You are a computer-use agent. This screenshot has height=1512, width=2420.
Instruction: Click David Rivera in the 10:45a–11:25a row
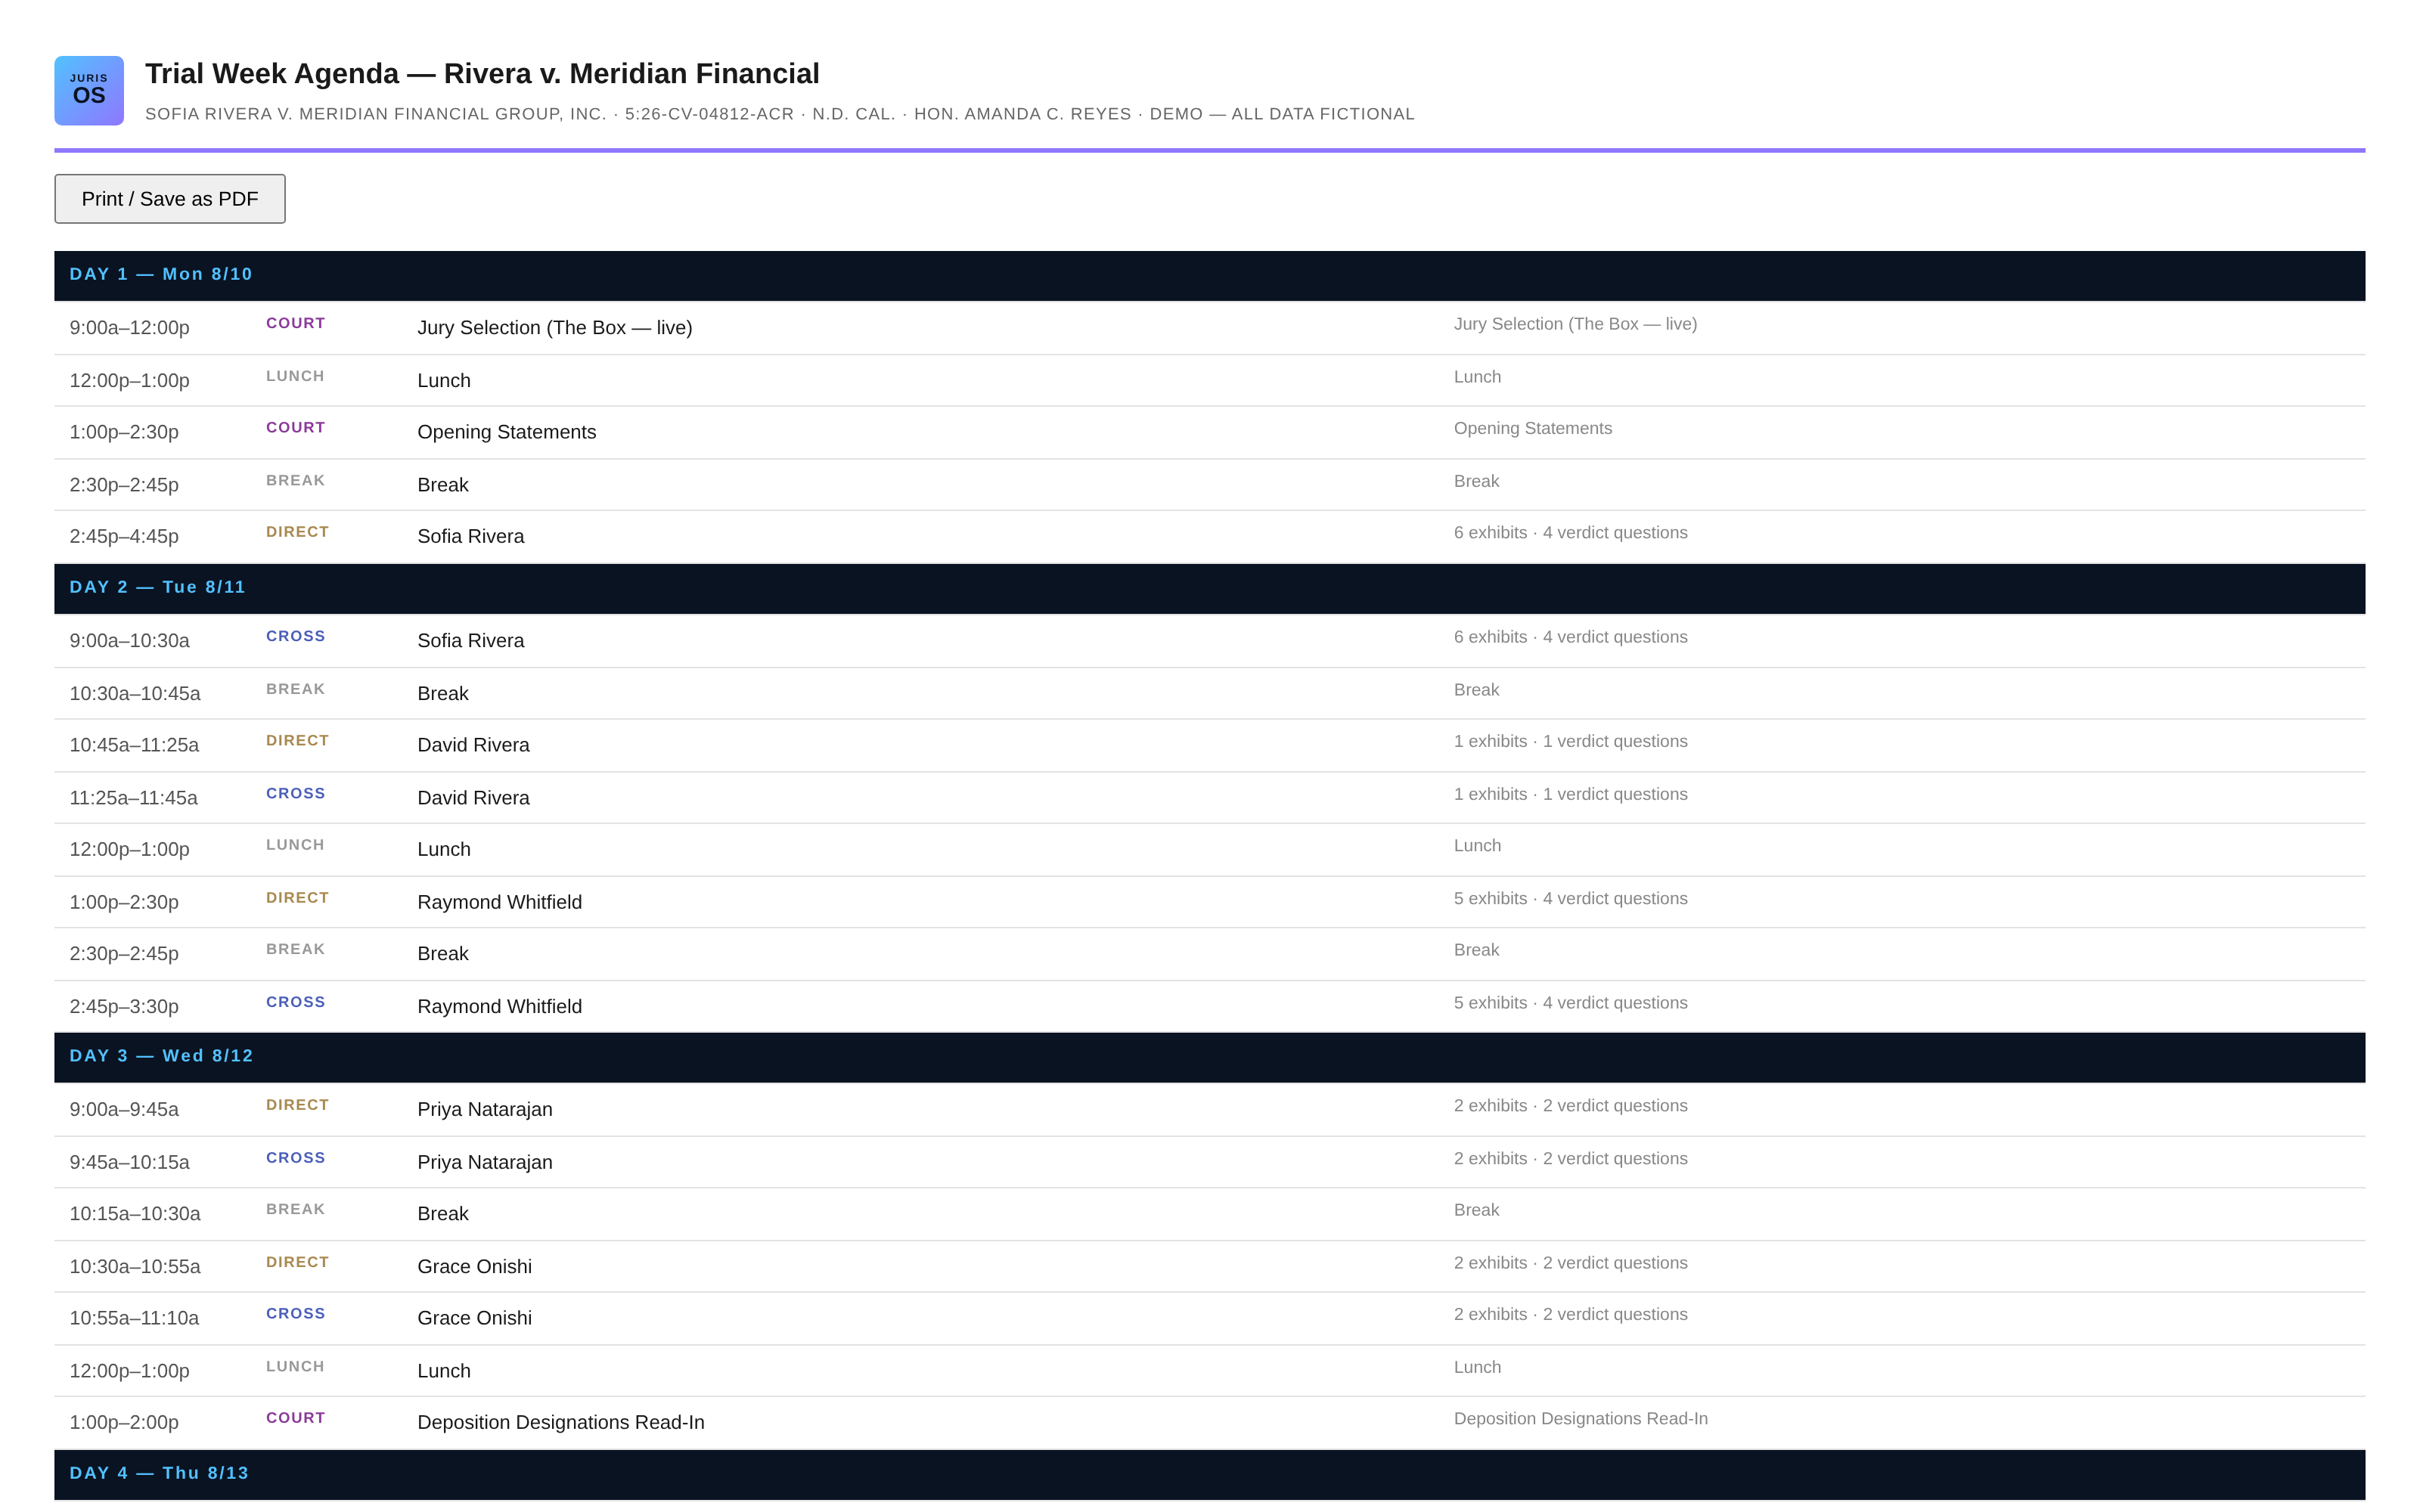click(x=474, y=745)
